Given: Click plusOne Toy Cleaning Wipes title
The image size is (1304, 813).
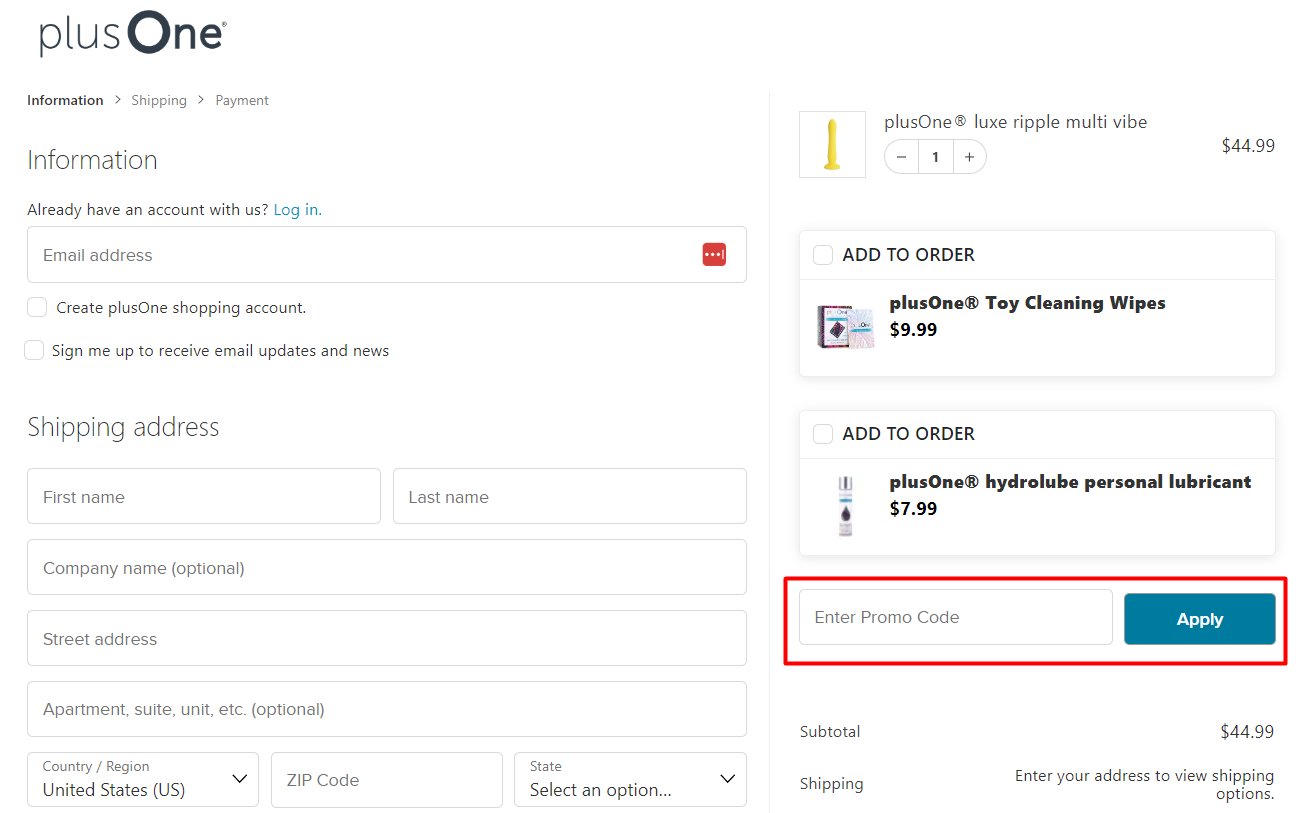Looking at the screenshot, I should coord(1027,303).
